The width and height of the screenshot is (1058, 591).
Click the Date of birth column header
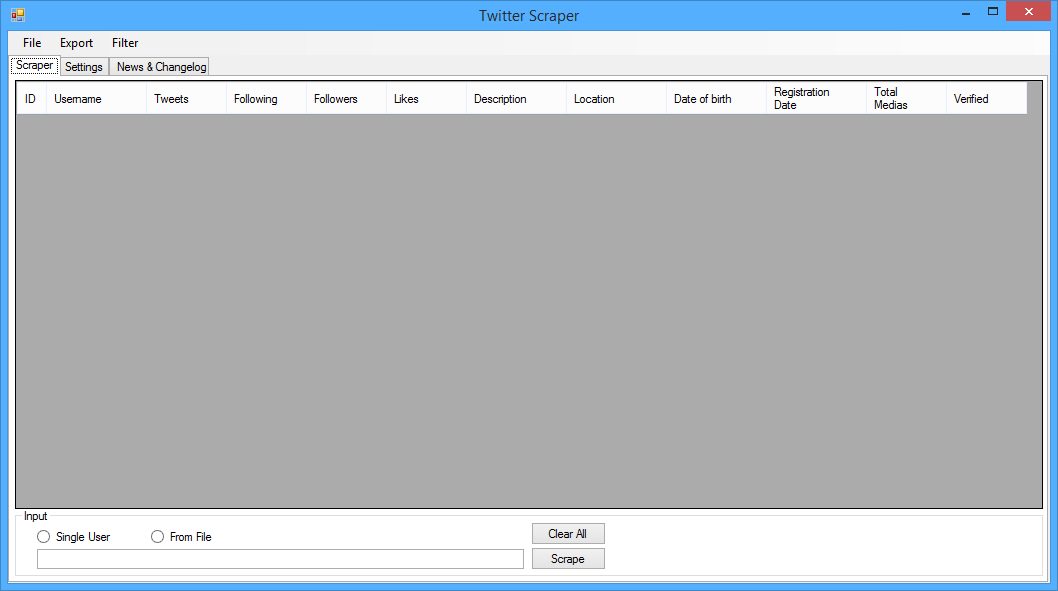coord(715,98)
